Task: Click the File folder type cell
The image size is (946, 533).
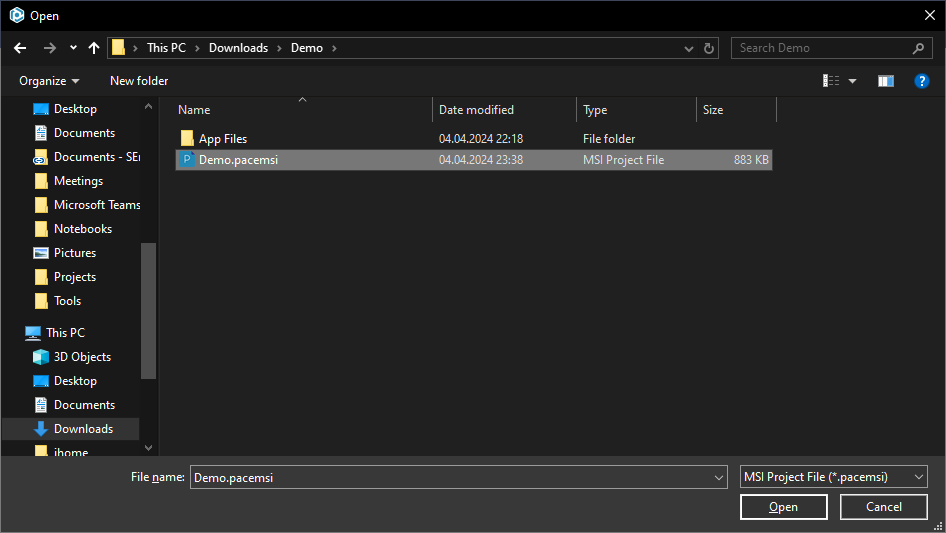Action: pyautogui.click(x=609, y=139)
